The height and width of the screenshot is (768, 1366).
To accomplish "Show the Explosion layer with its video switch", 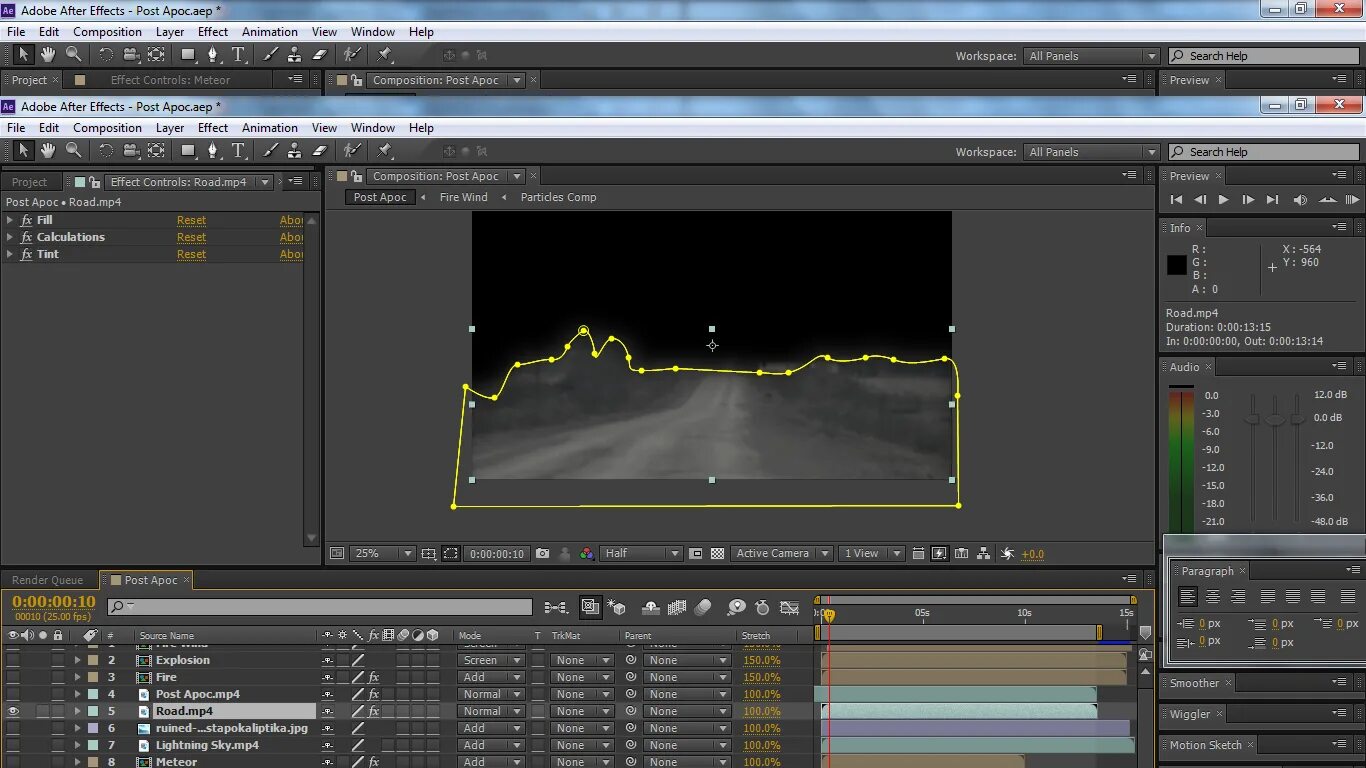I will pyautogui.click(x=13, y=660).
